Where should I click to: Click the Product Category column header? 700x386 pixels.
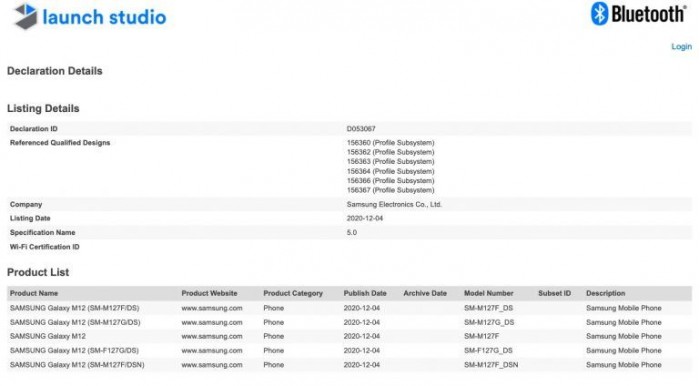293,293
